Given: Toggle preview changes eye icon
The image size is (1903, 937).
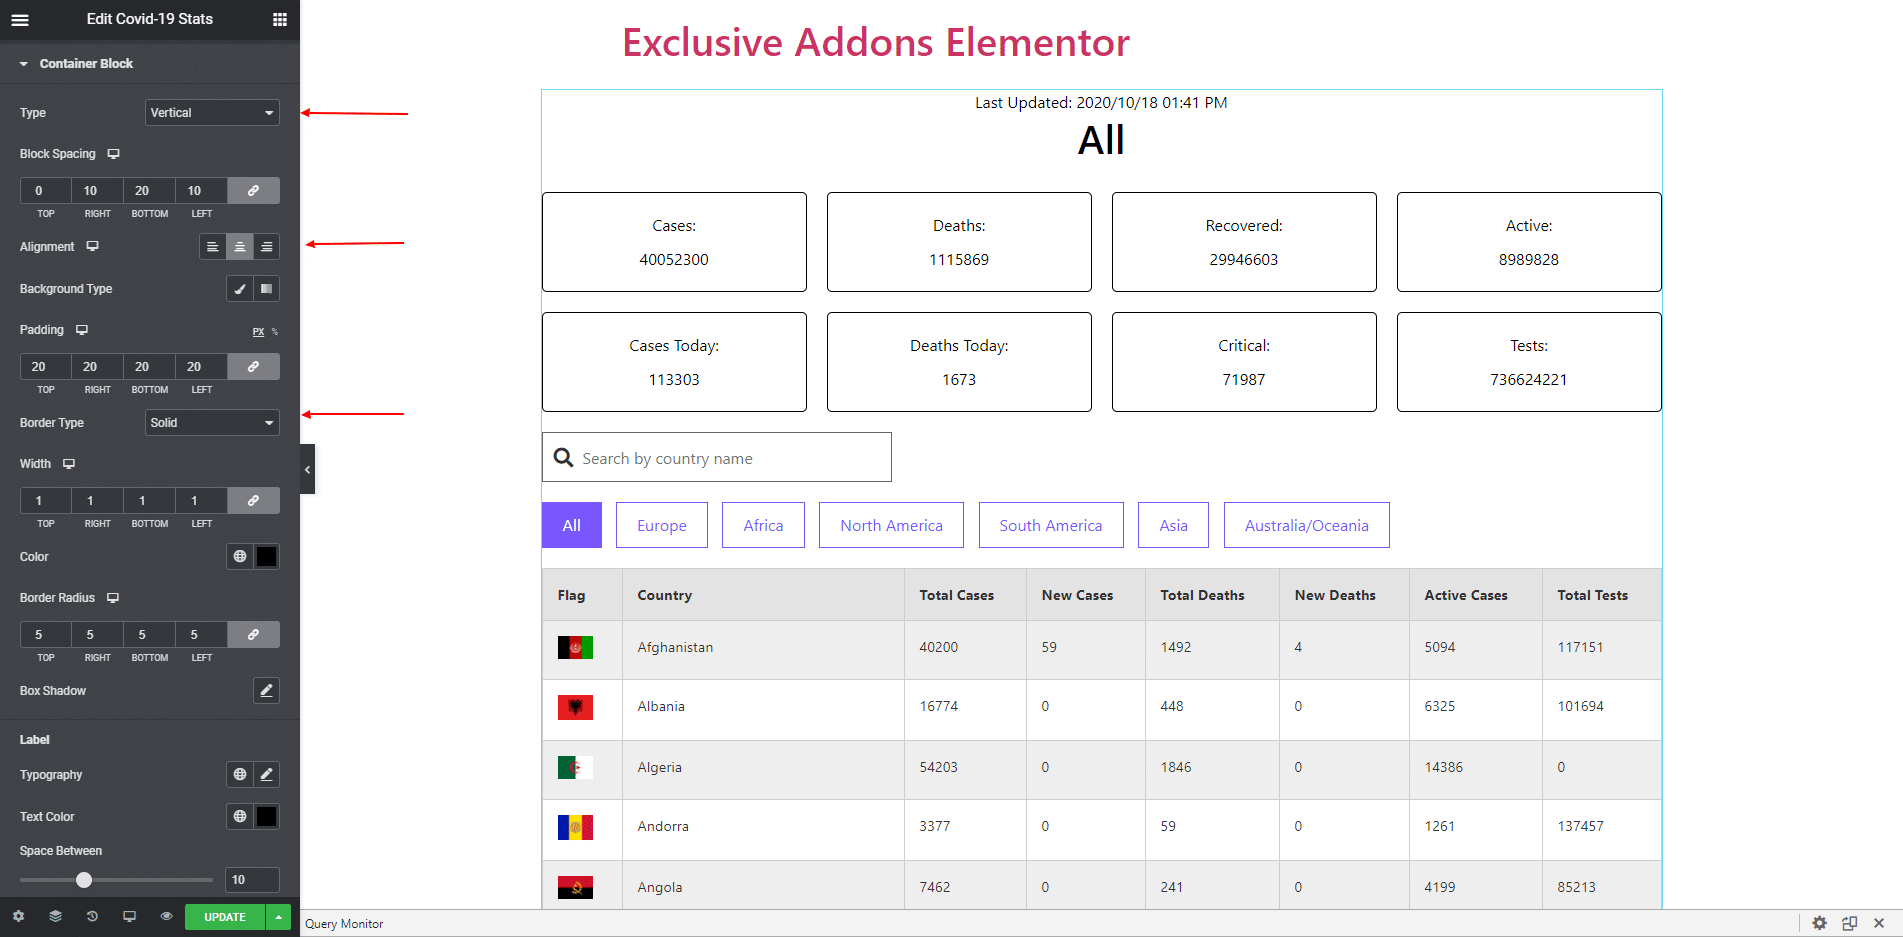Looking at the screenshot, I should 166,916.
